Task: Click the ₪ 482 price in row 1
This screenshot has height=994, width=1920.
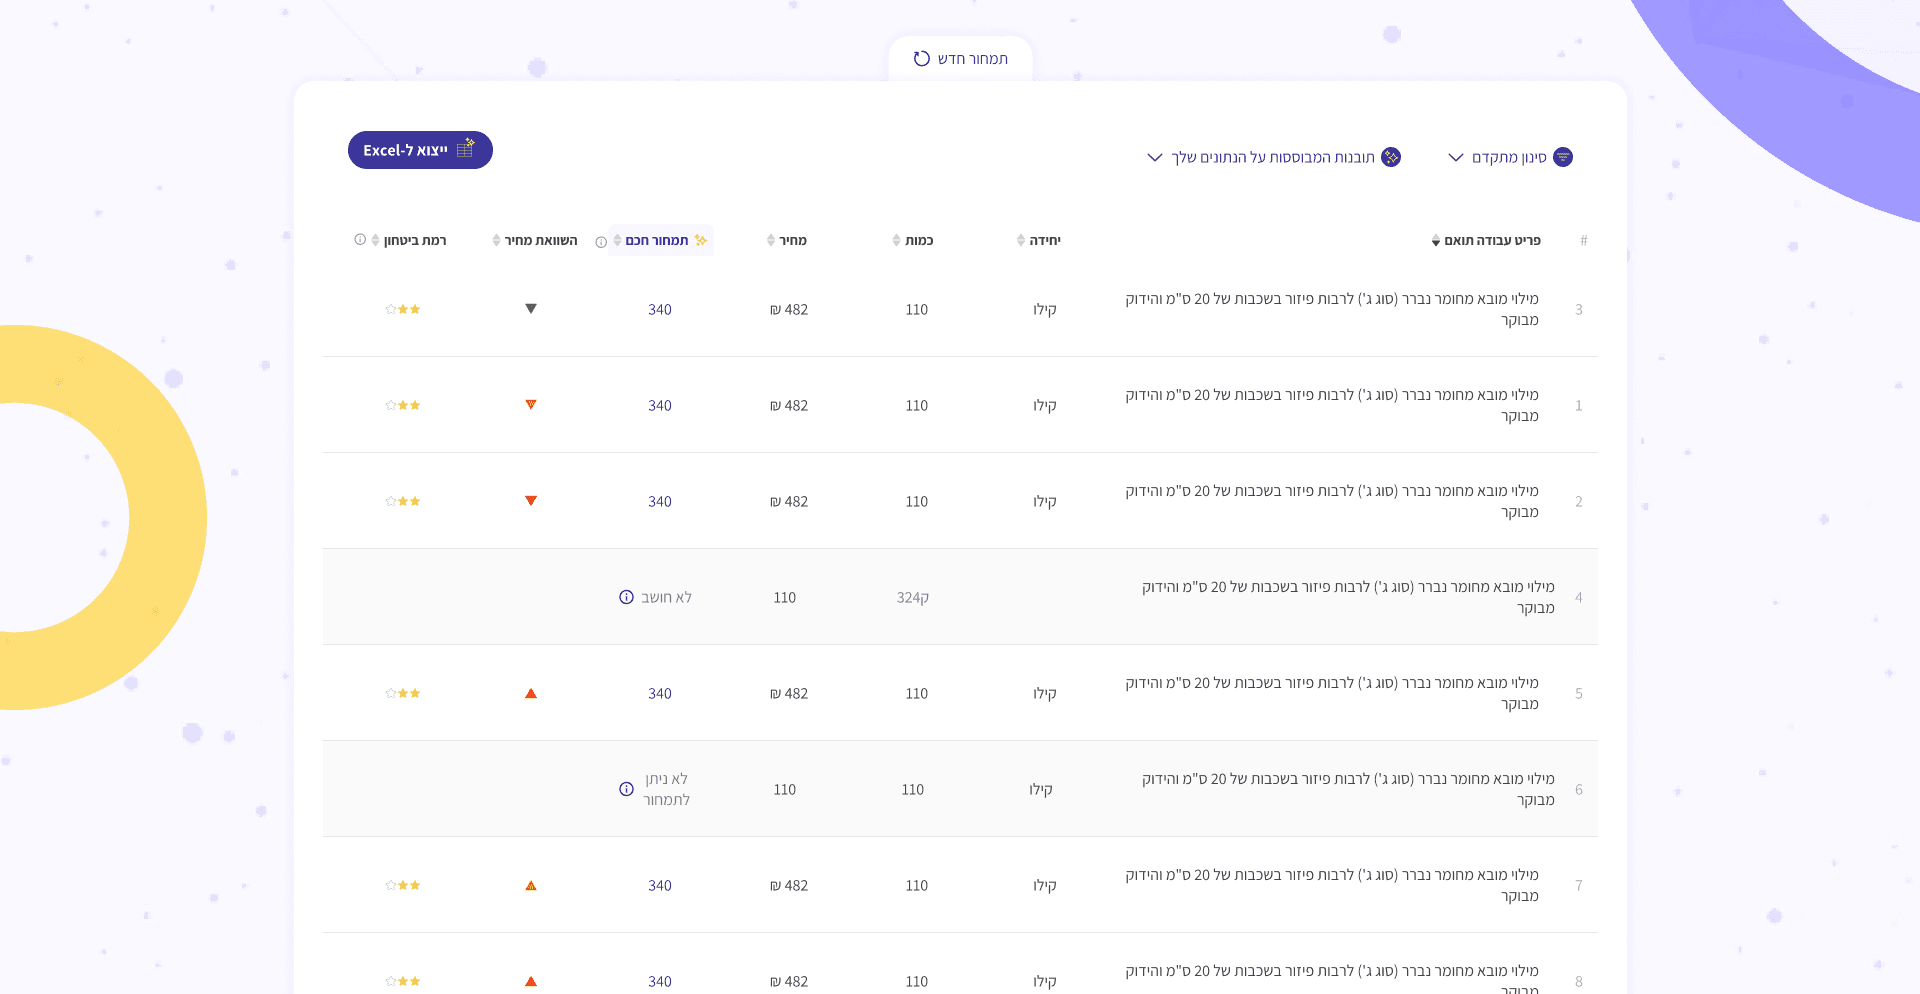Action: click(789, 405)
